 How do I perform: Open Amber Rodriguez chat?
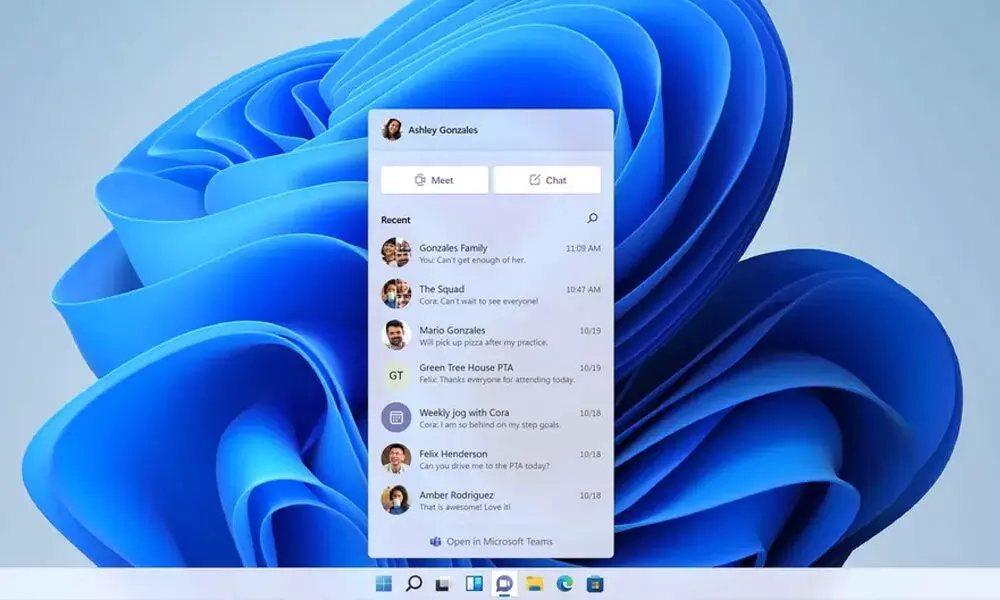[490, 500]
